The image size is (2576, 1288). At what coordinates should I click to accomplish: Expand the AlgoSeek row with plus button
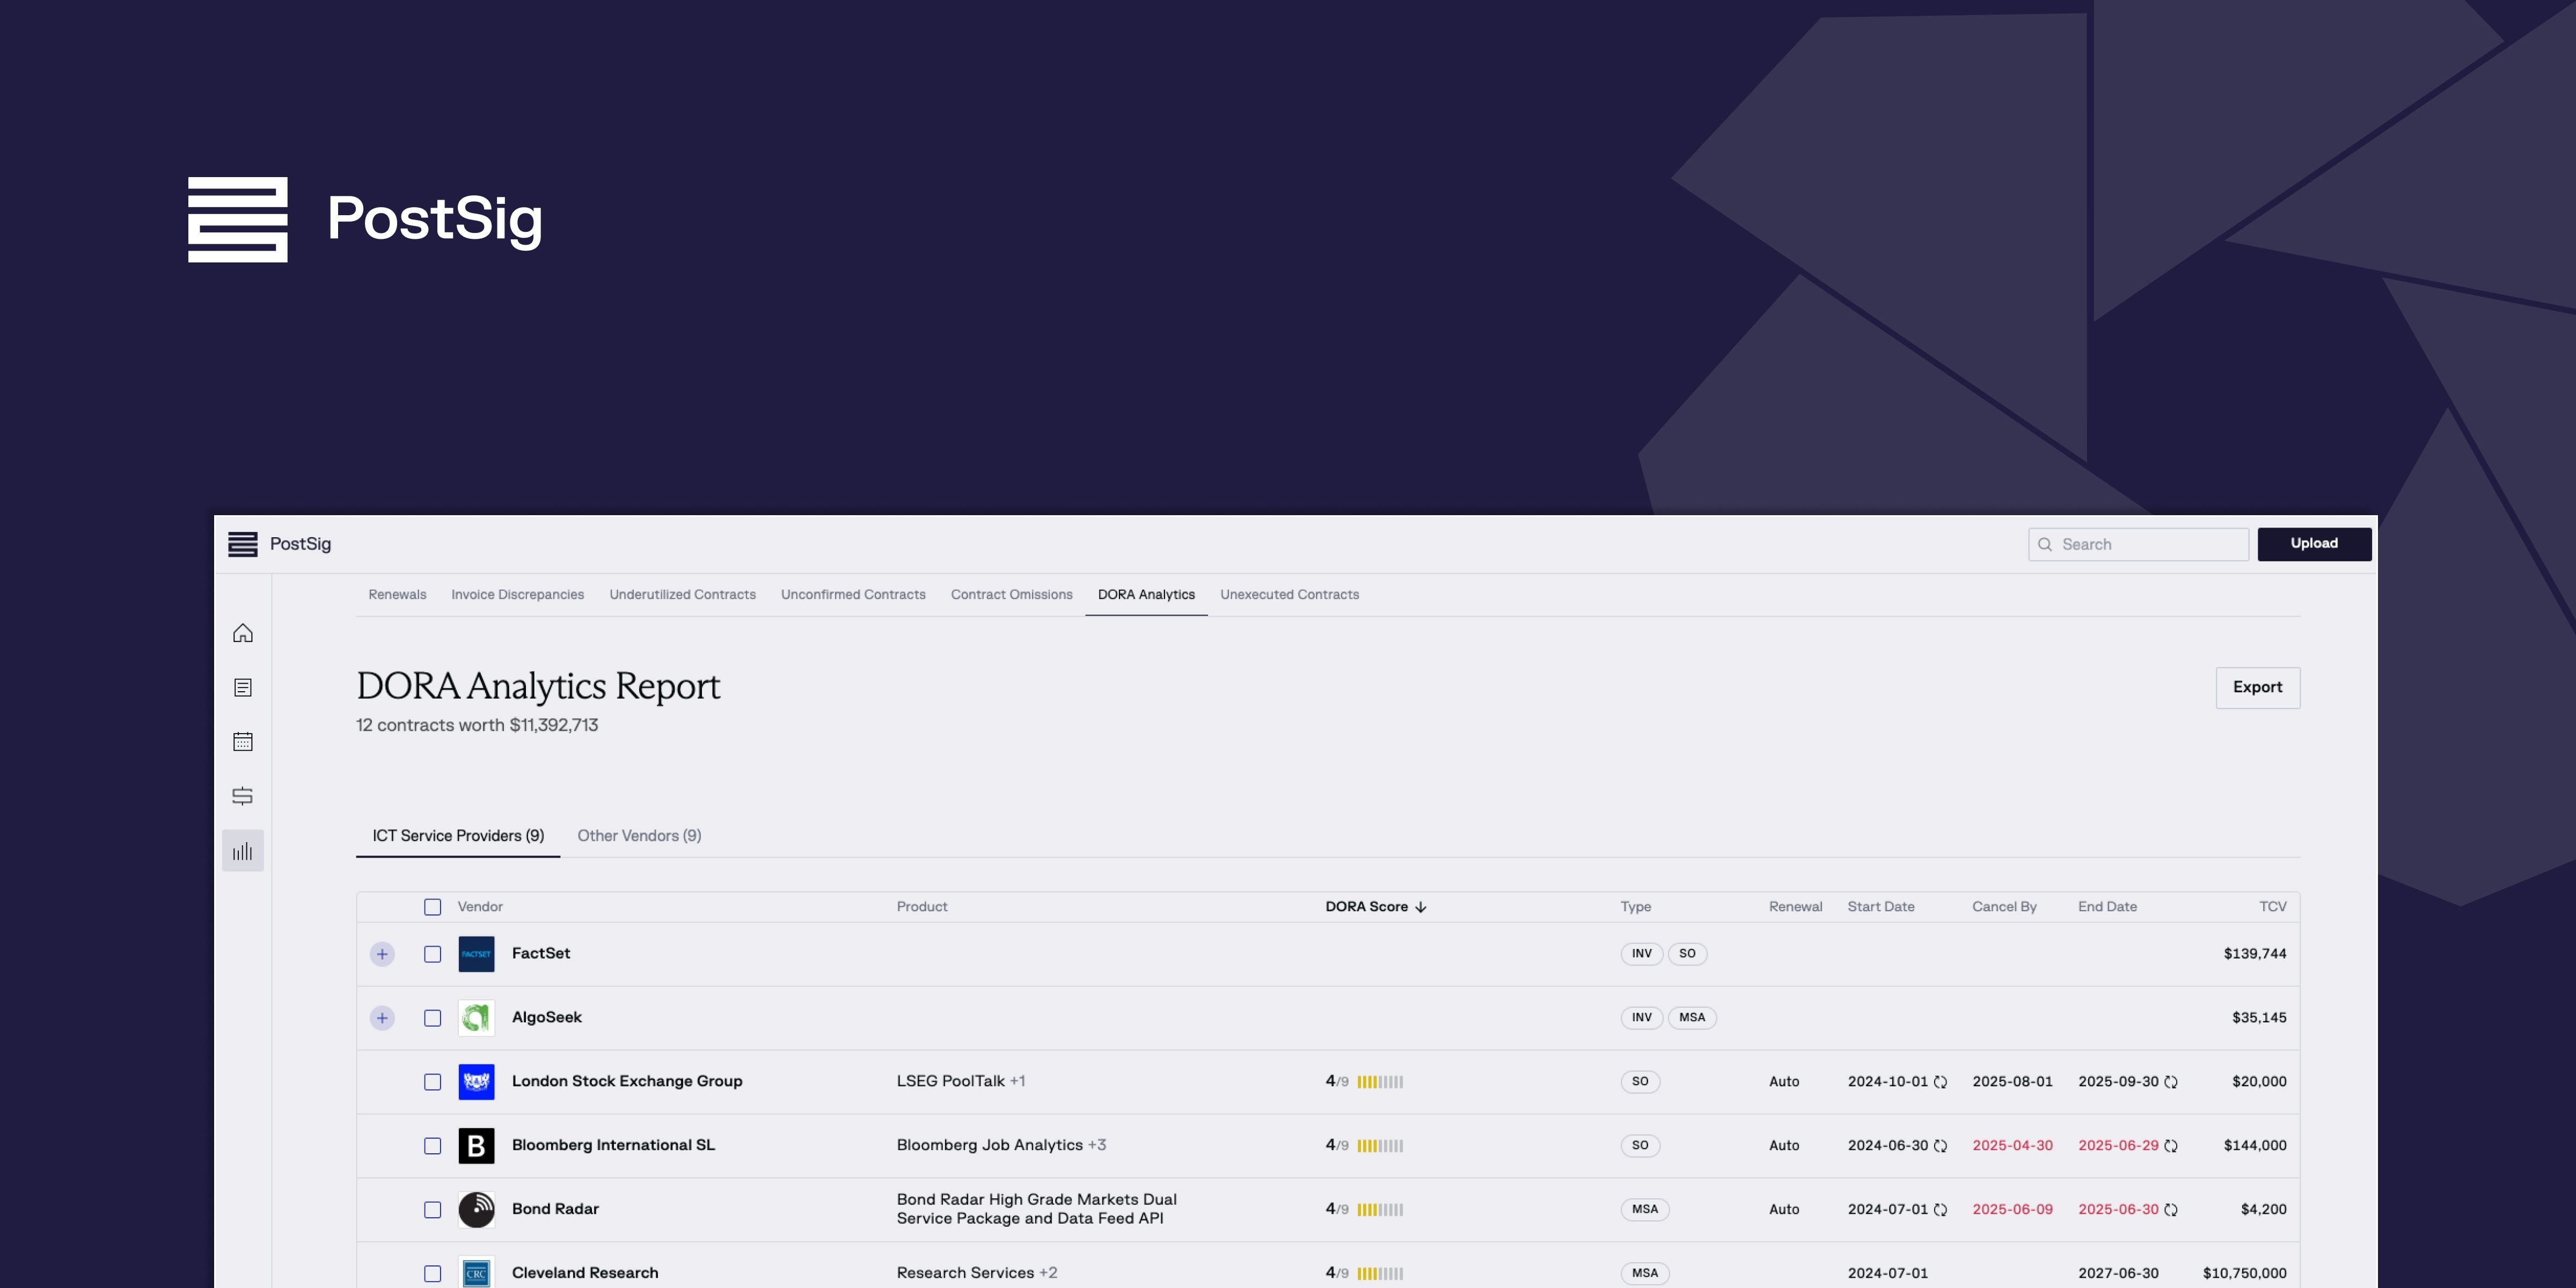(x=382, y=1018)
